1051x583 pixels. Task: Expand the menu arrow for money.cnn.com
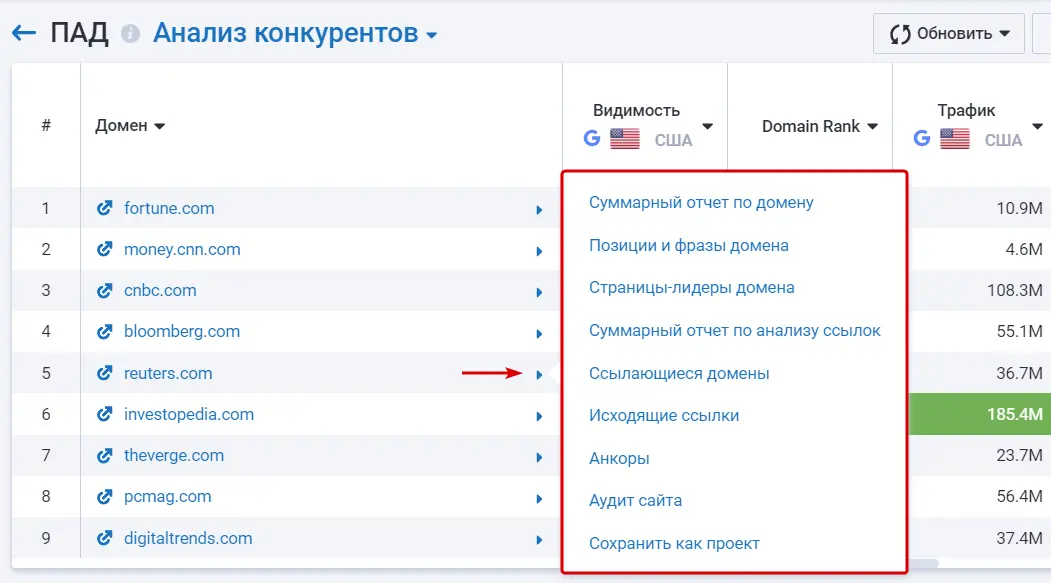[539, 251]
